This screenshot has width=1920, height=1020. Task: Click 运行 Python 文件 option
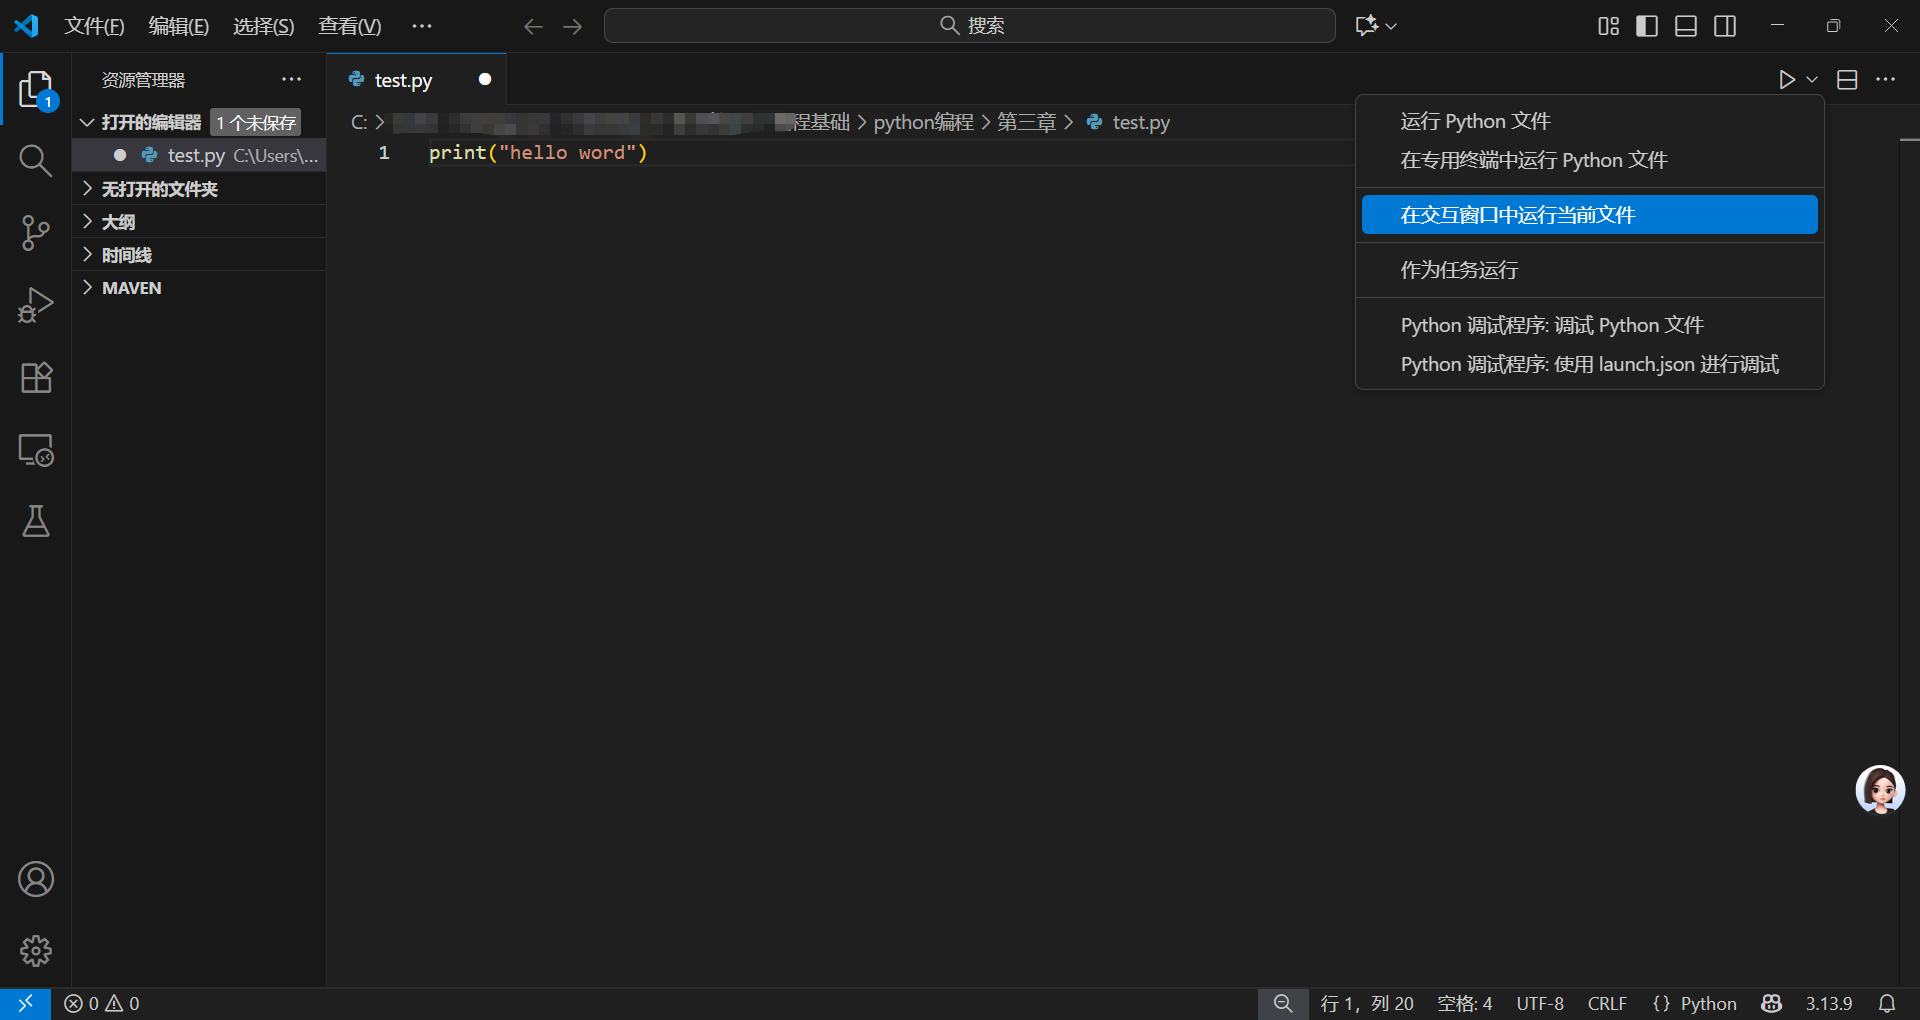coord(1475,121)
